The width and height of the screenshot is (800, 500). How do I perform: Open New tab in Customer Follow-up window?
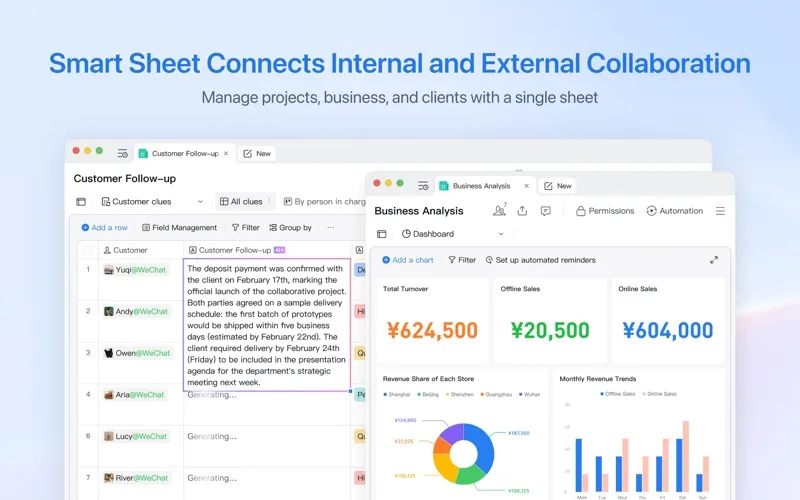pos(257,153)
